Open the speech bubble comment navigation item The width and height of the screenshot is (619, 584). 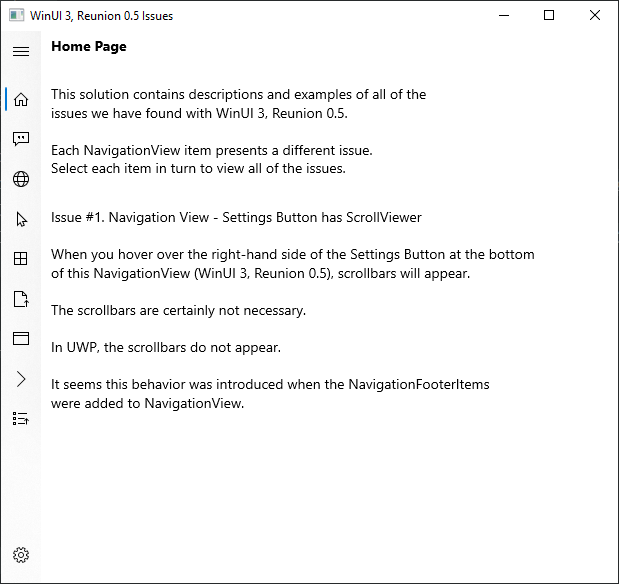pyautogui.click(x=21, y=139)
